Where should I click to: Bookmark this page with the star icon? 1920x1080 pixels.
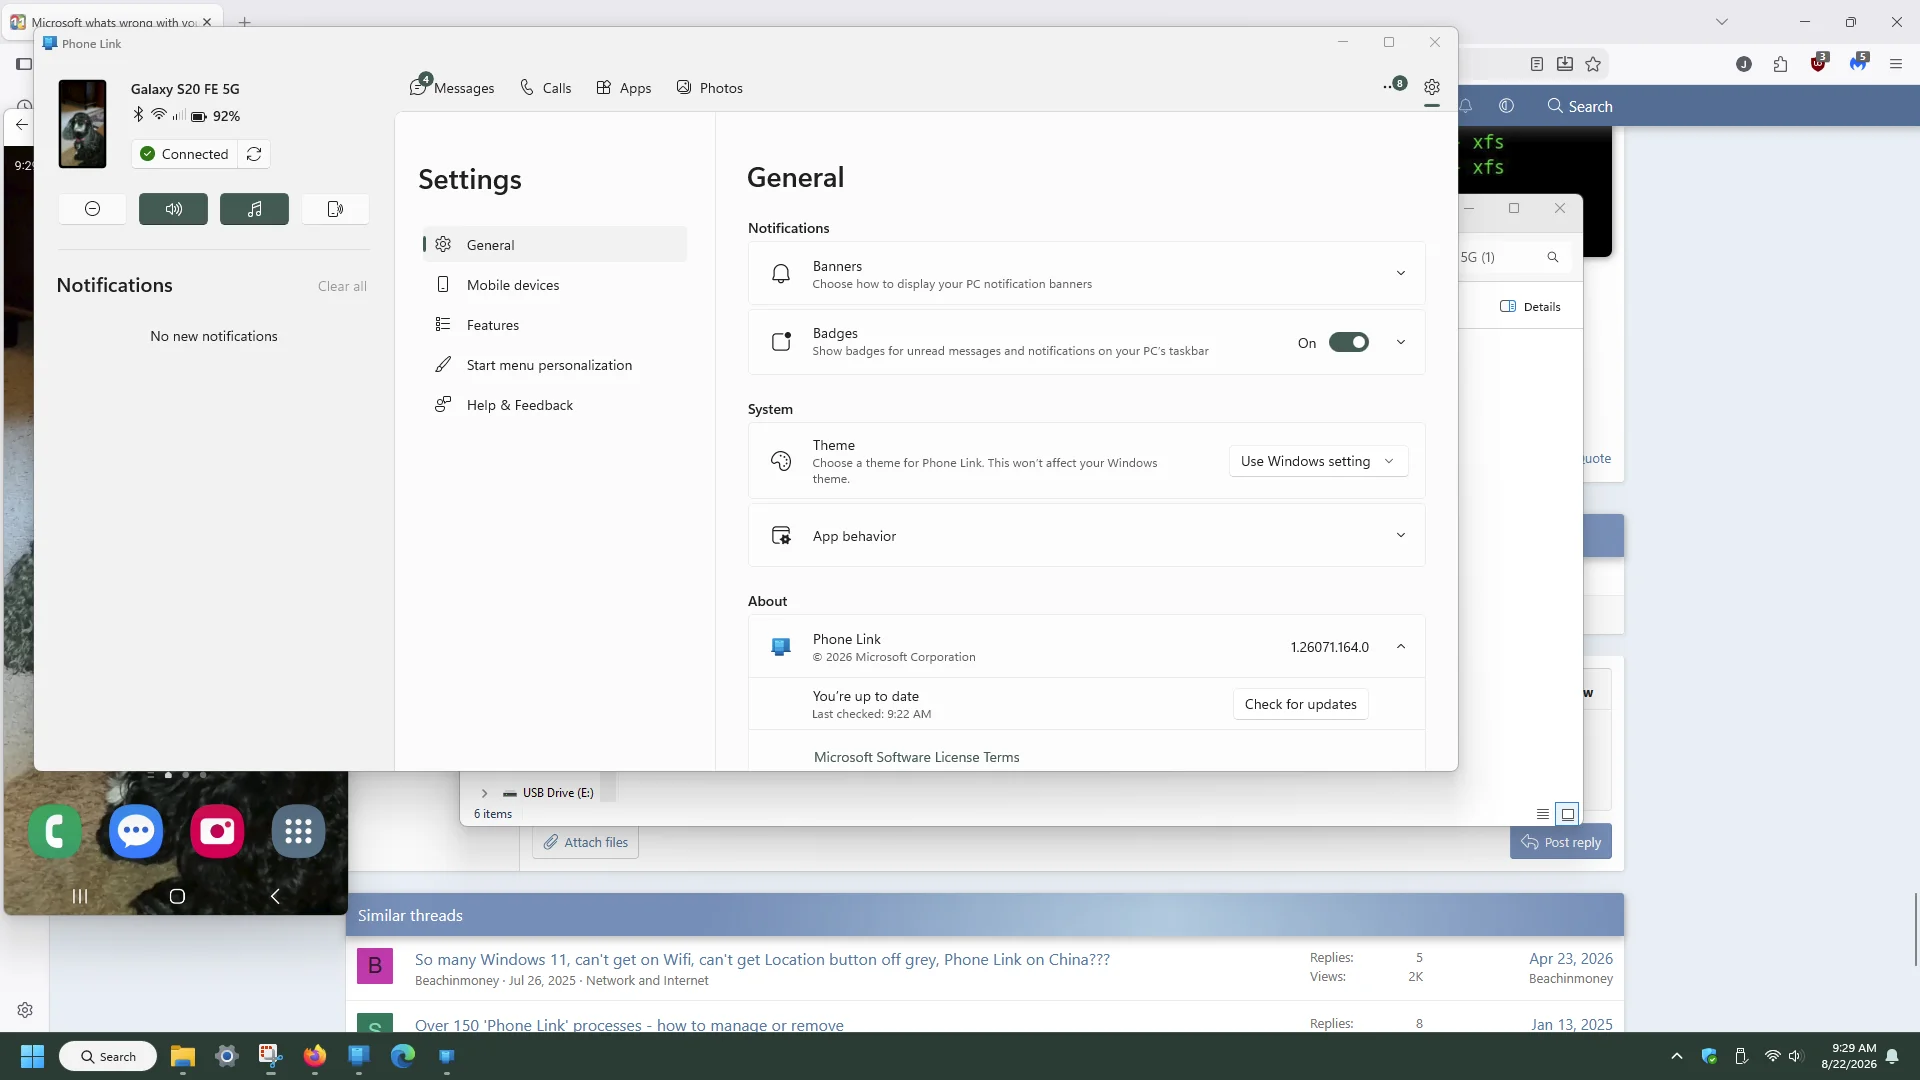1593,64
